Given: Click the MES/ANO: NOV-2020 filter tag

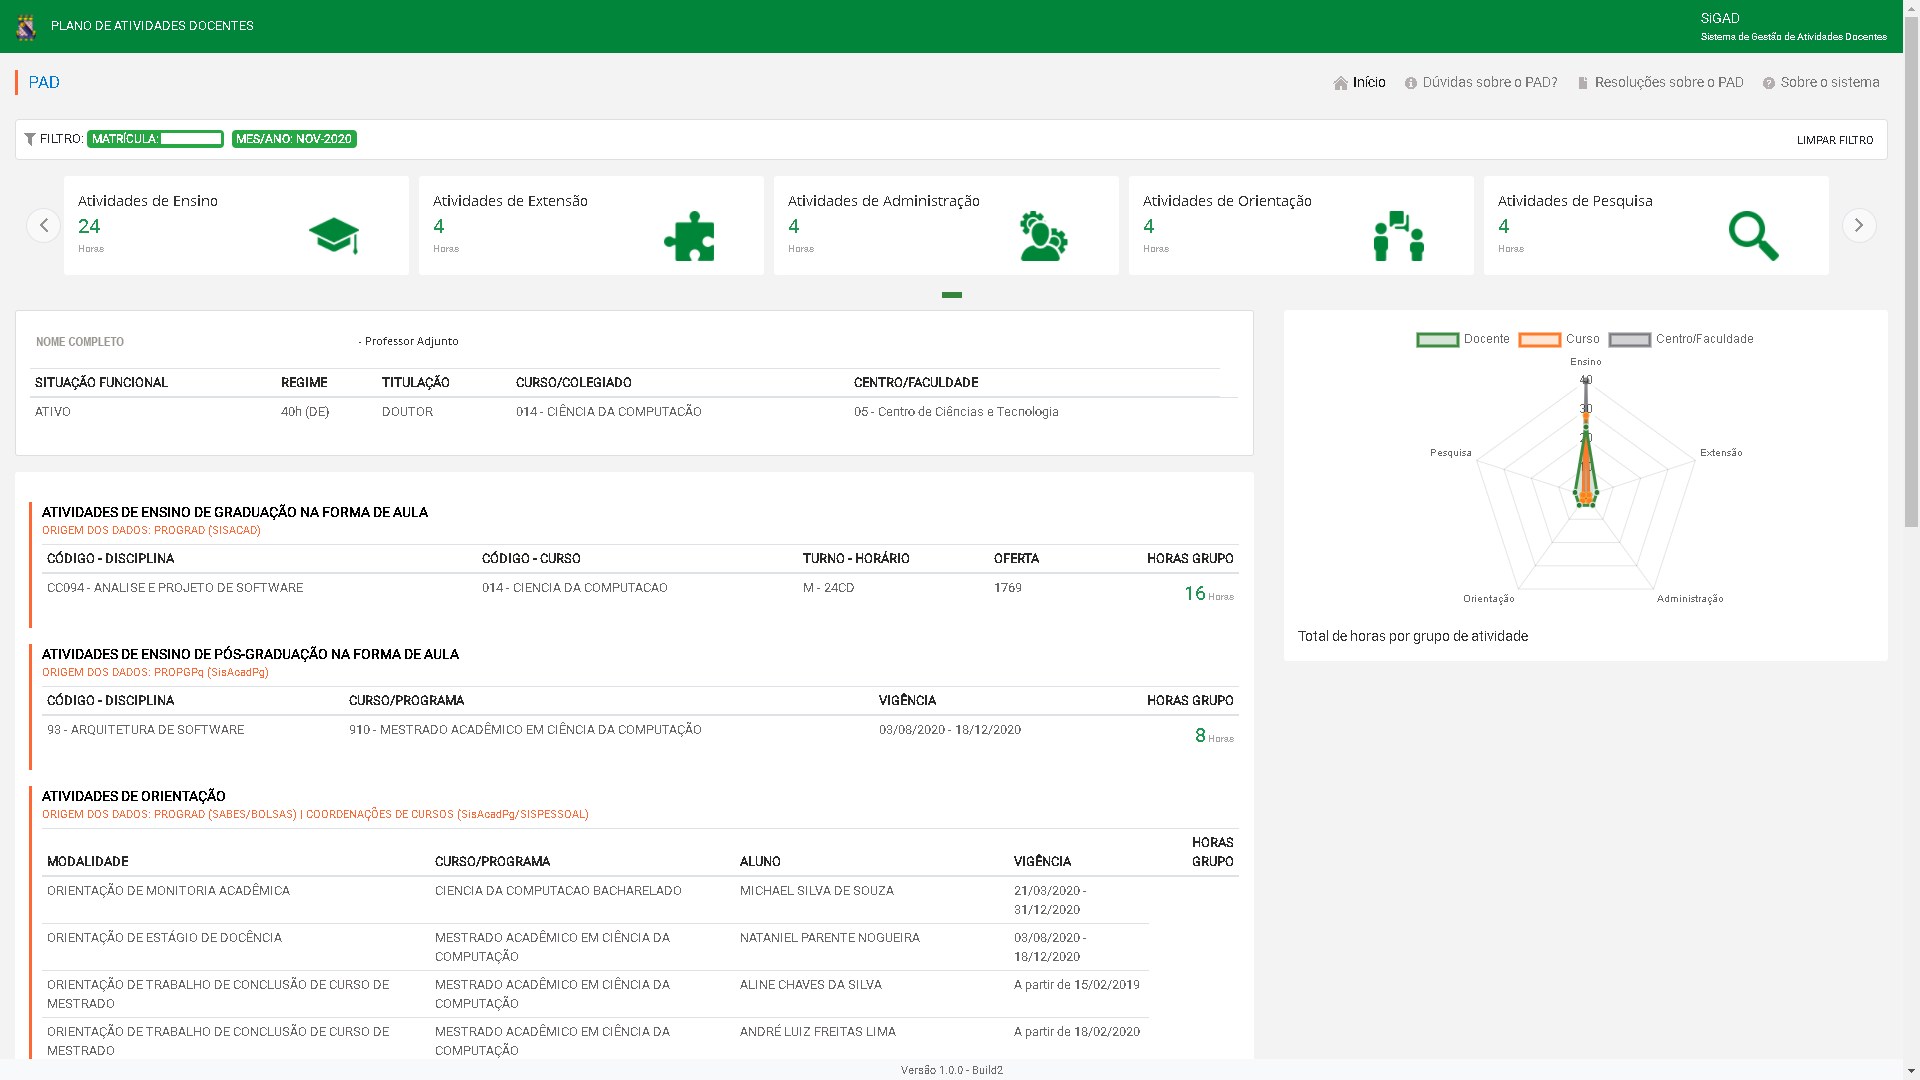Looking at the screenshot, I should coord(294,139).
